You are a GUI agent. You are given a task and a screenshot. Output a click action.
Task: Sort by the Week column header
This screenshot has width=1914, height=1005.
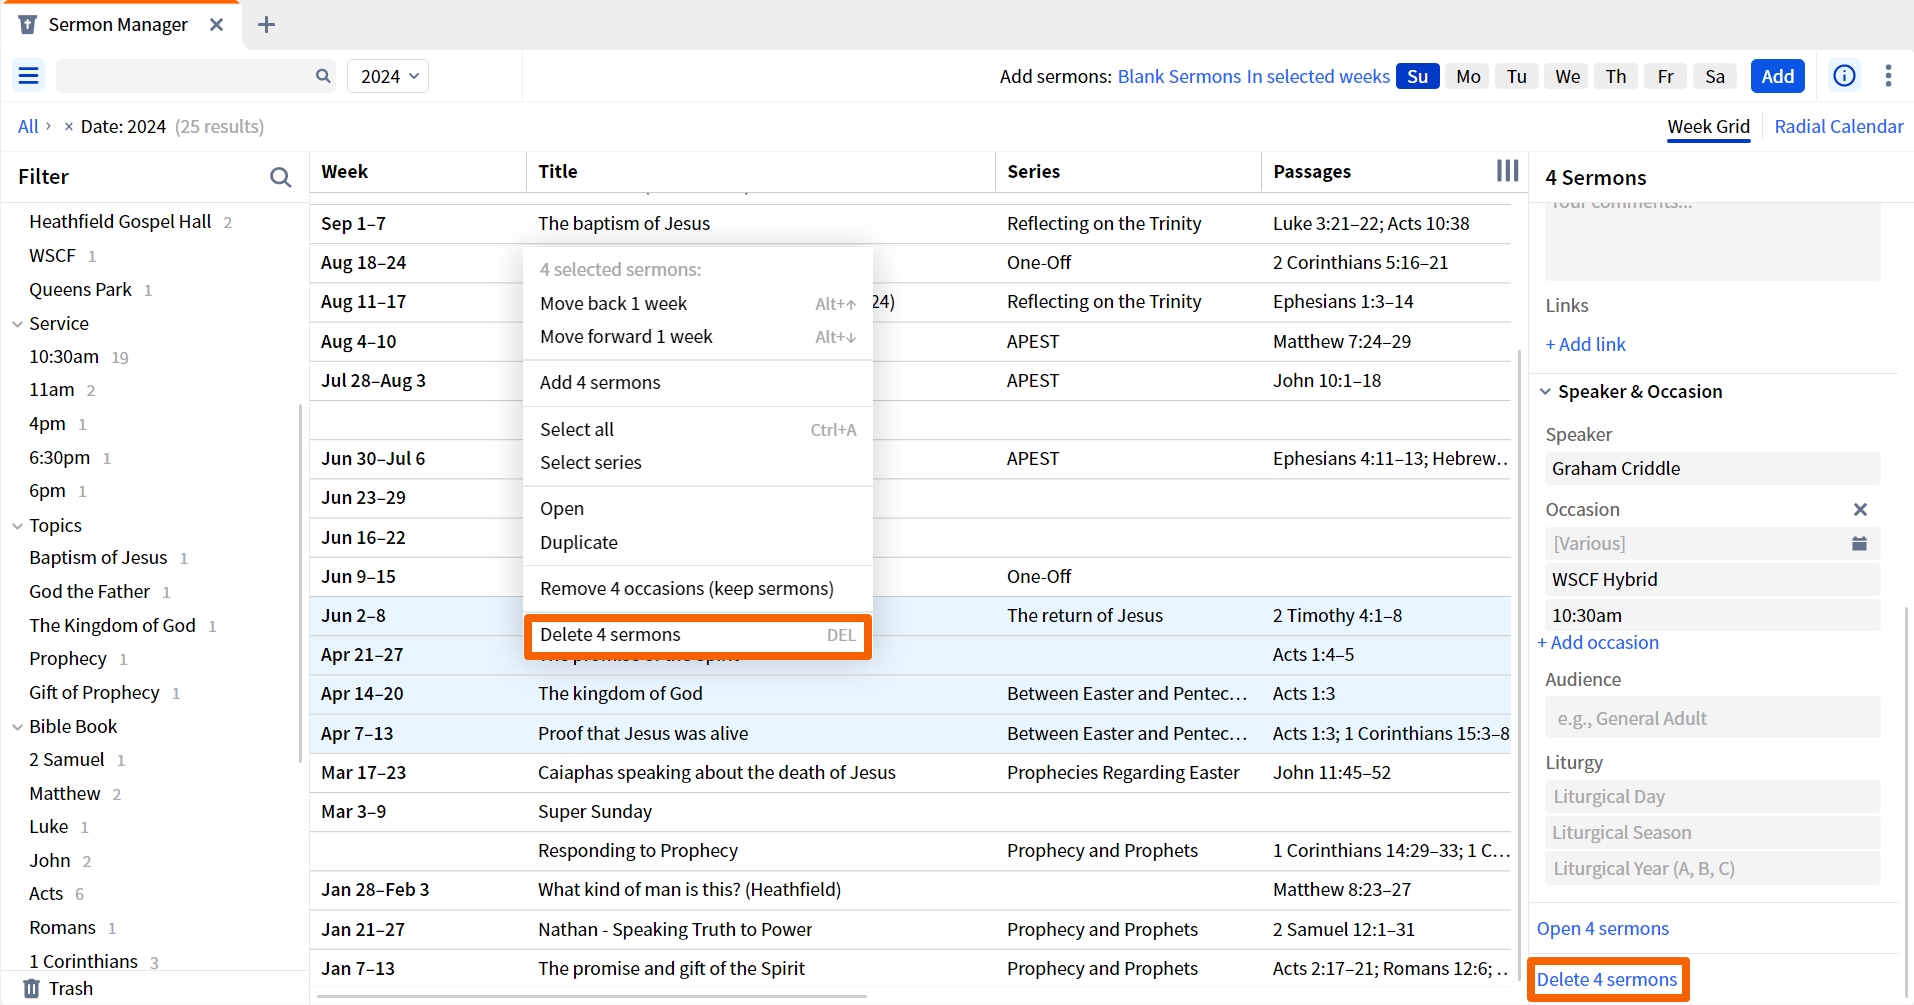[418, 172]
